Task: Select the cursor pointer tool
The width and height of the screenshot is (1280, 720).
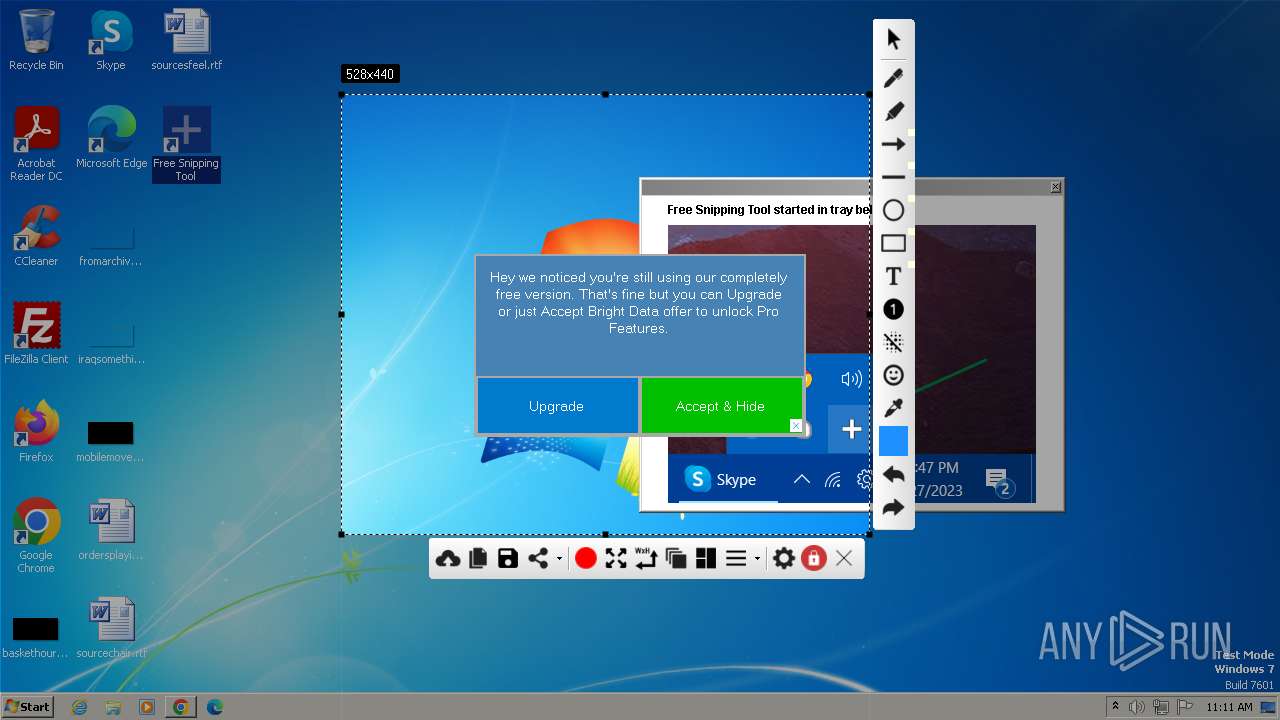Action: pyautogui.click(x=893, y=40)
